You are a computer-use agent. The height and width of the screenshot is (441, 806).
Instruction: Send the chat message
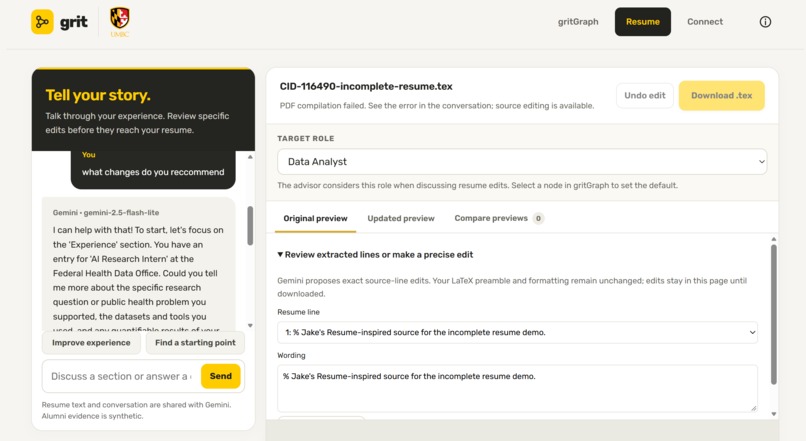(221, 376)
